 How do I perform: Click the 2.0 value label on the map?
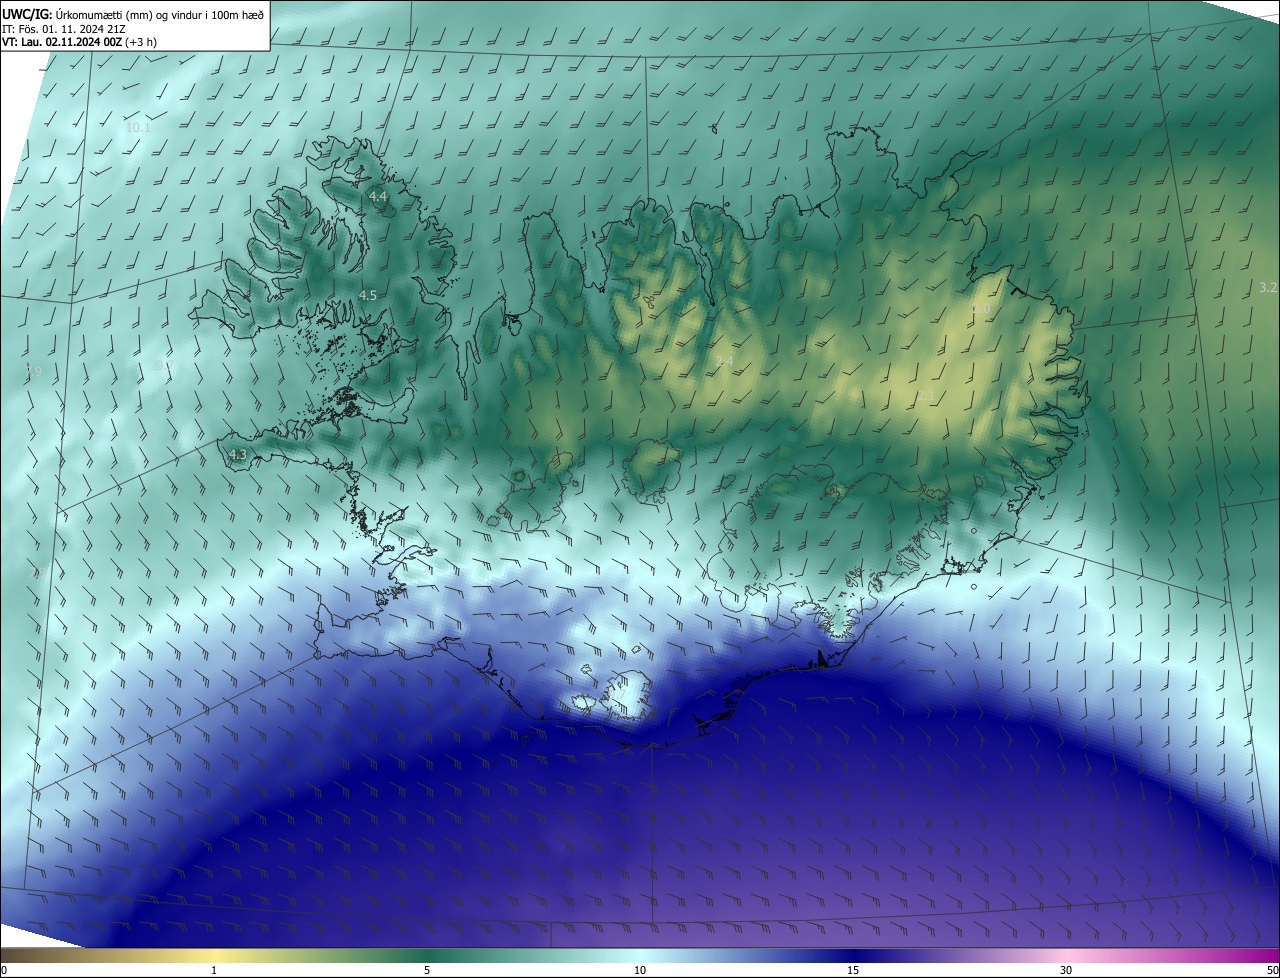coord(981,310)
